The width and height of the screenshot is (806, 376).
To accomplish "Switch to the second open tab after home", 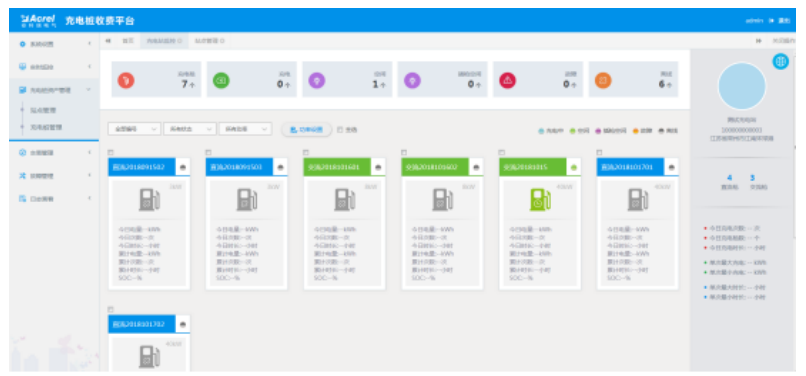I will [x=210, y=41].
